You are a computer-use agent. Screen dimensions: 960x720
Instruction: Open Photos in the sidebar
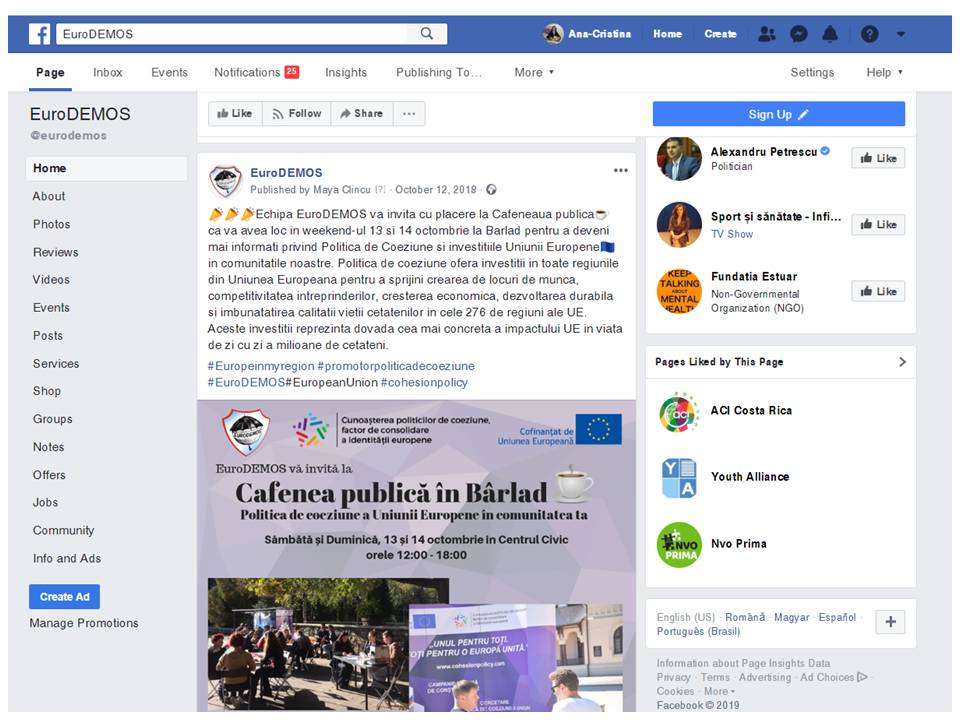tap(51, 224)
